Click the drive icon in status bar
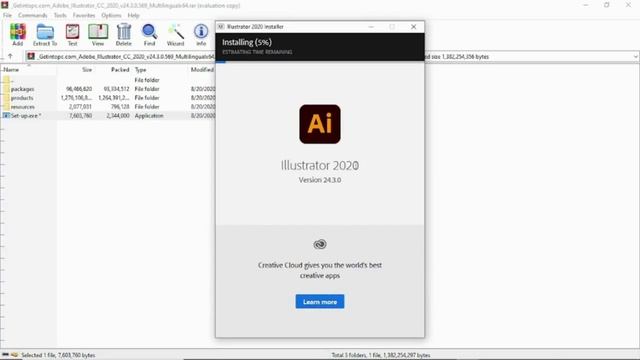This screenshot has height=360, width=640. tap(6, 355)
